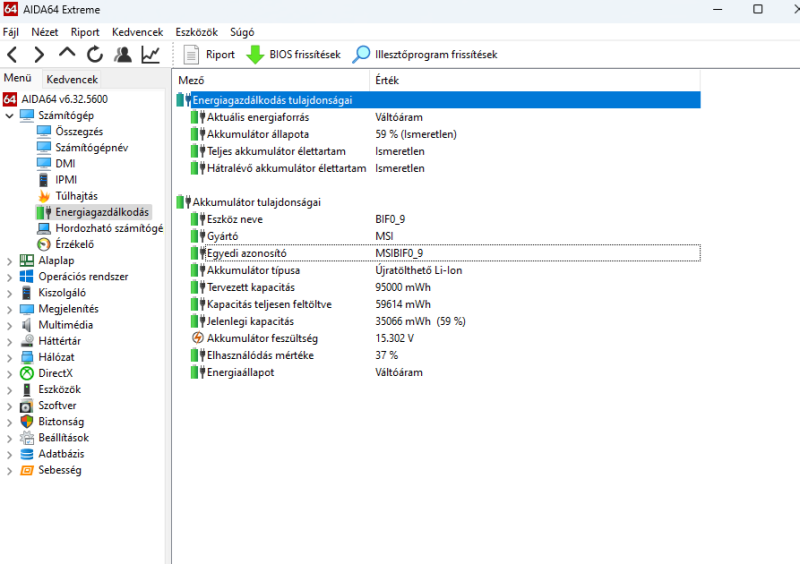Viewport: 800px width, 564px height.
Task: Select the Jelenlegi kapacitás row
Action: click(445, 321)
